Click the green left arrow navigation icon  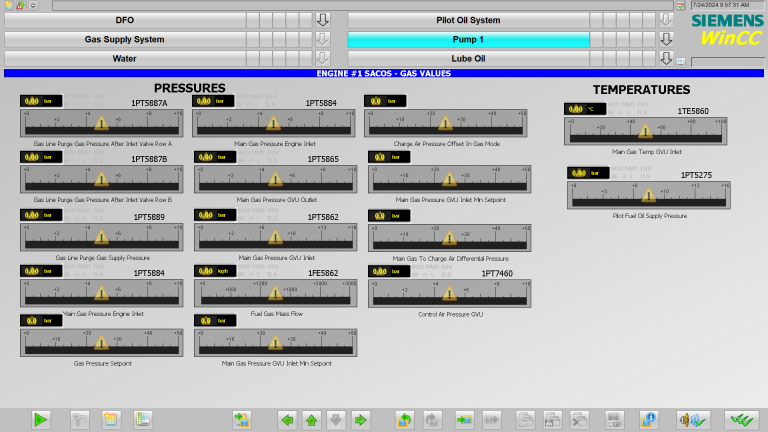pyautogui.click(x=287, y=419)
